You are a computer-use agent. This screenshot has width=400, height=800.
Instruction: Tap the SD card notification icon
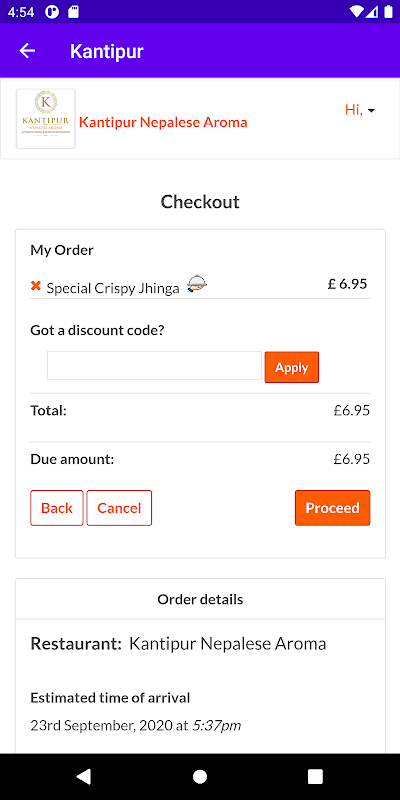(73, 12)
